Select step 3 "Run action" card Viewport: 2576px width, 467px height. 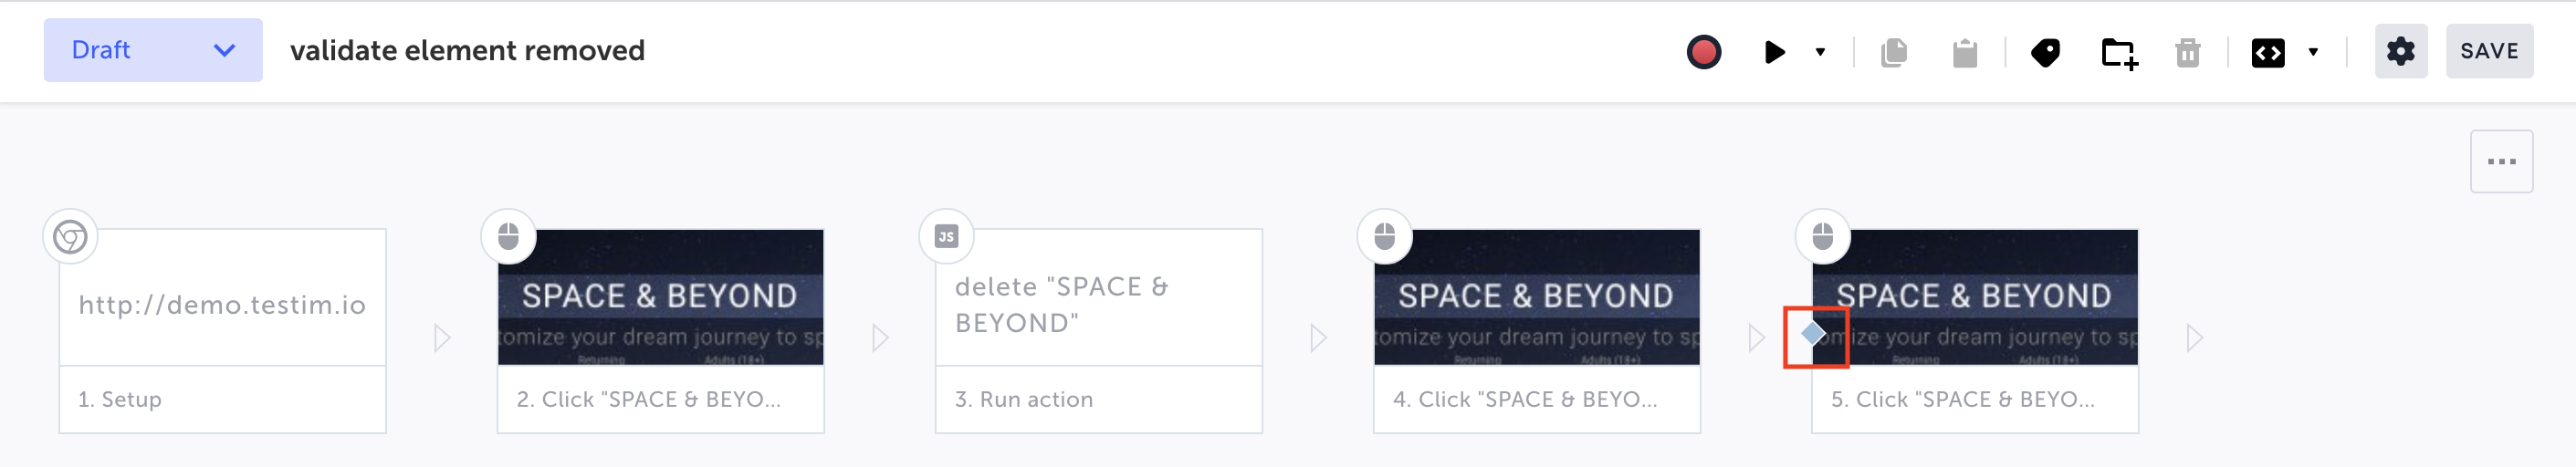(1098, 330)
